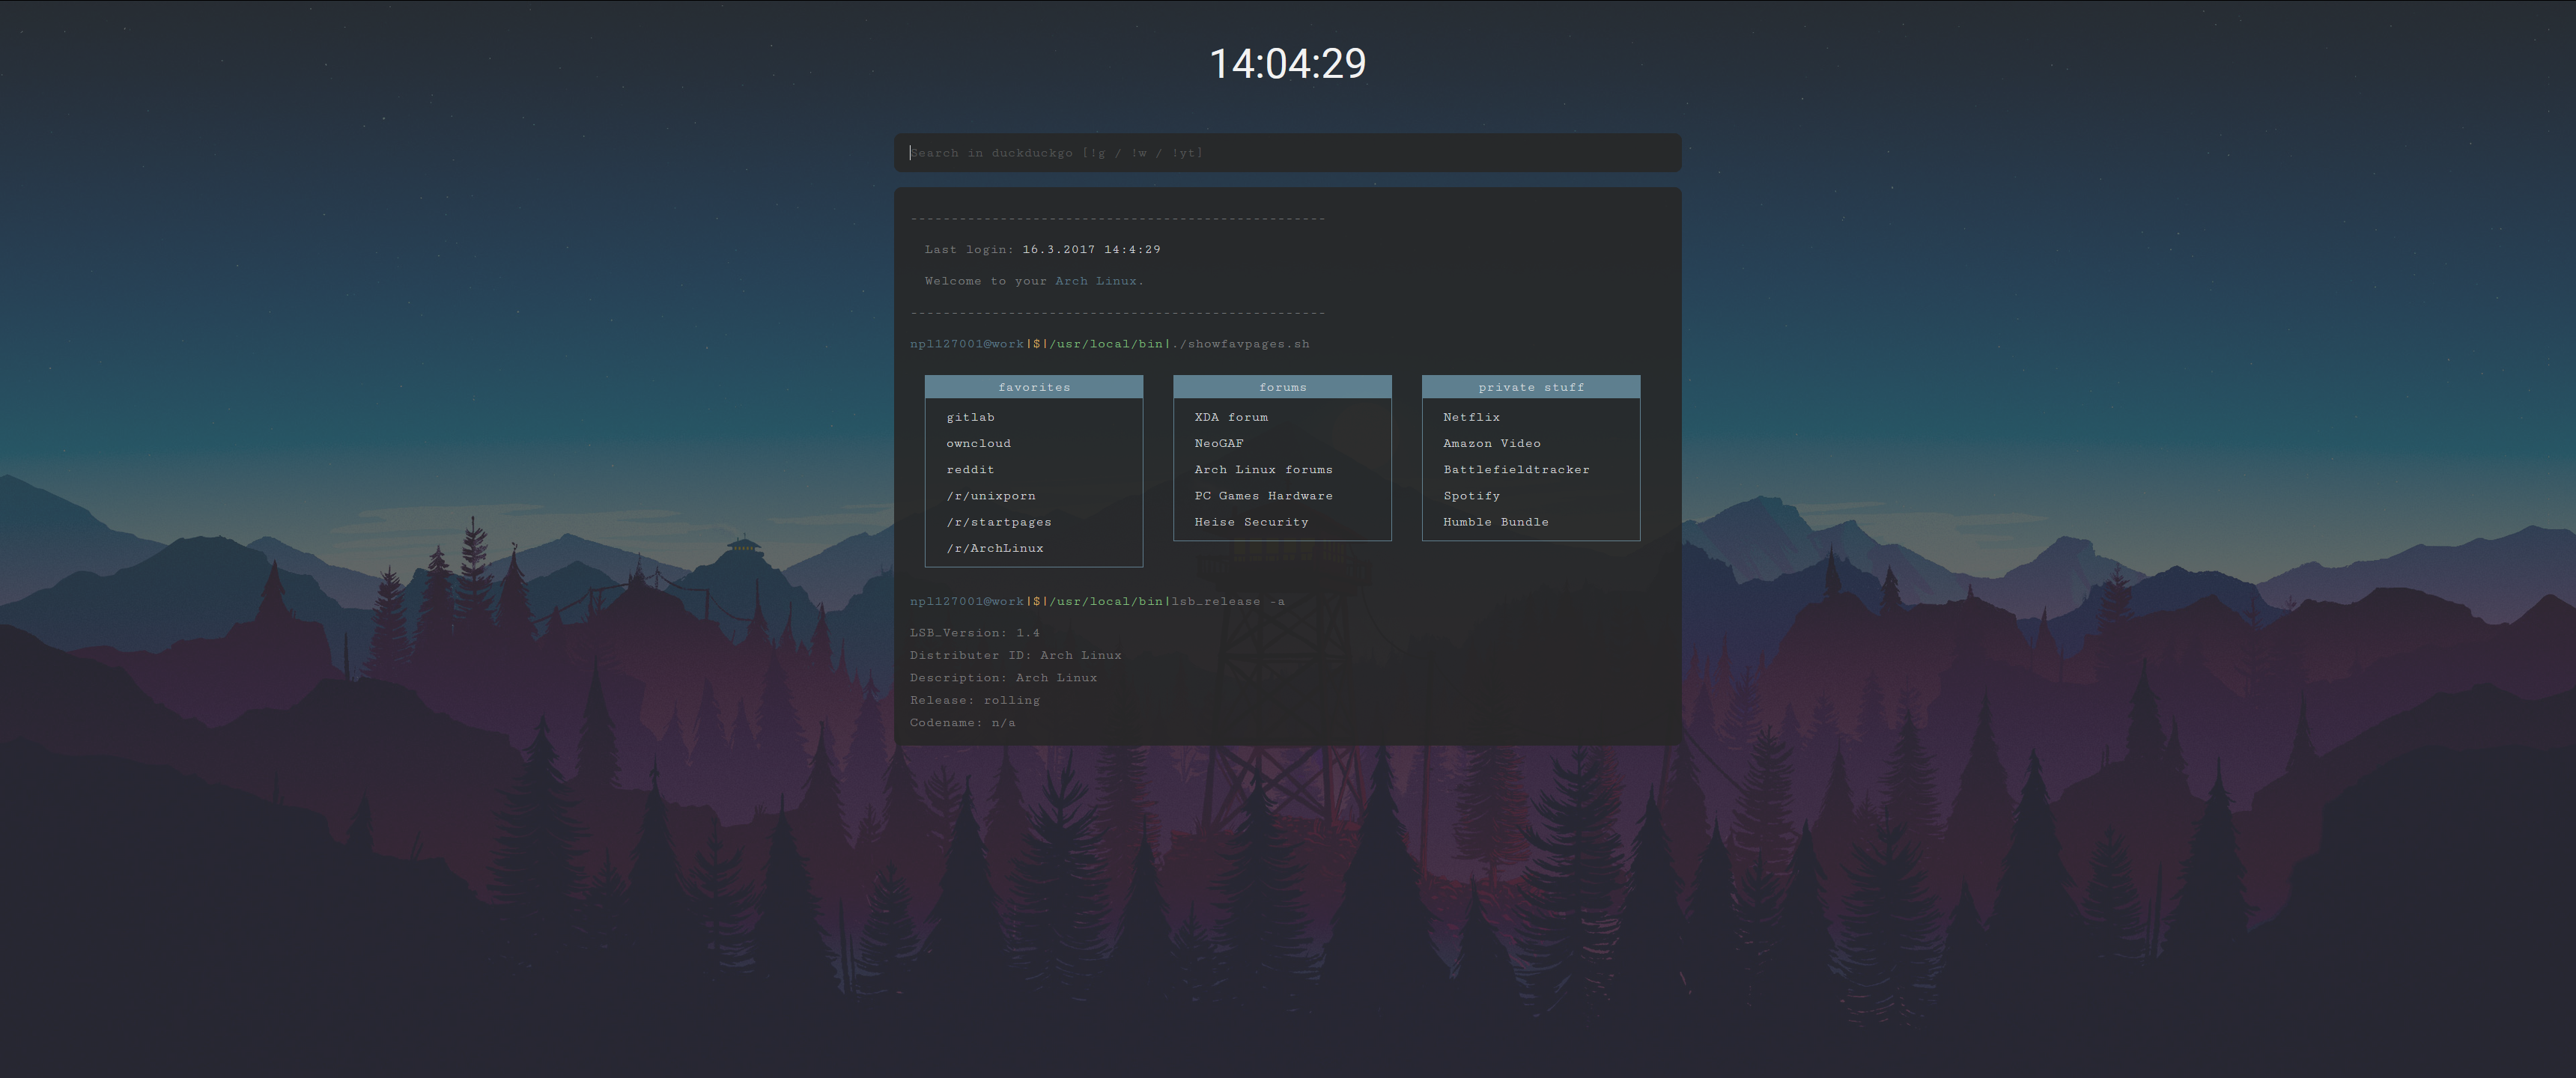Visit Heise Security link
The image size is (2576, 1078).
click(x=1251, y=522)
